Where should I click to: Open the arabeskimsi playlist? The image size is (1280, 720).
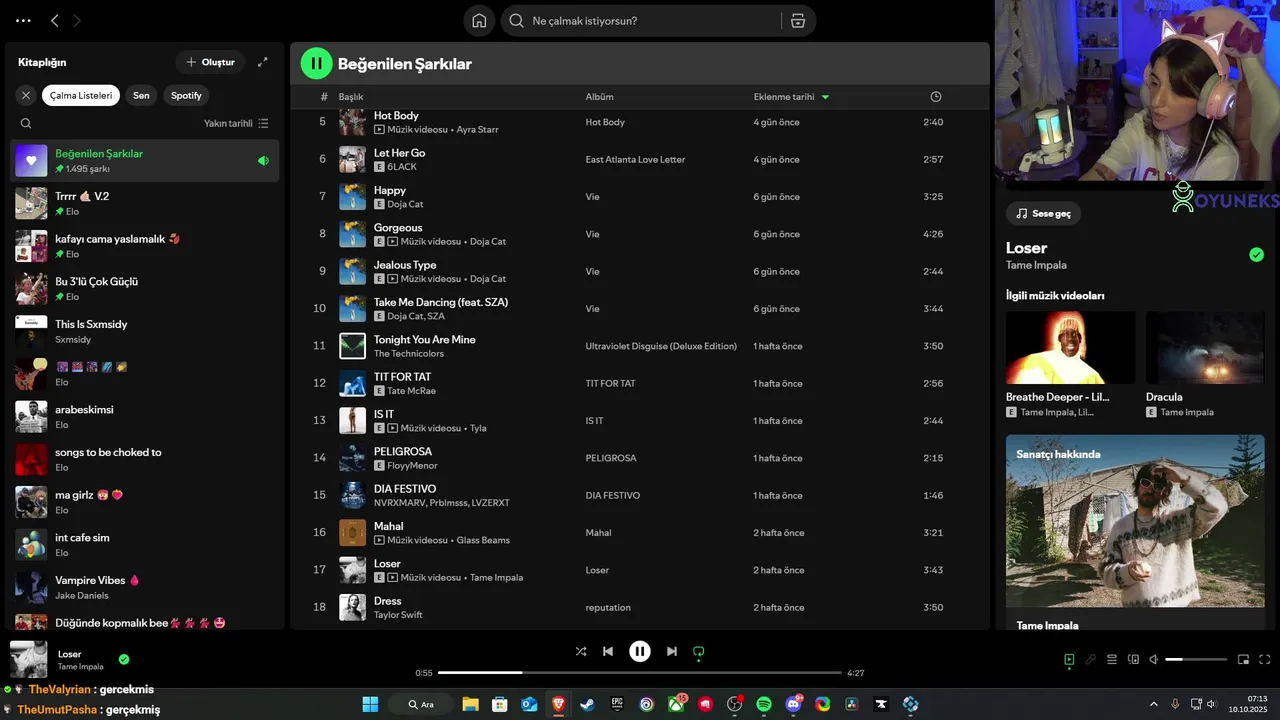pos(145,416)
